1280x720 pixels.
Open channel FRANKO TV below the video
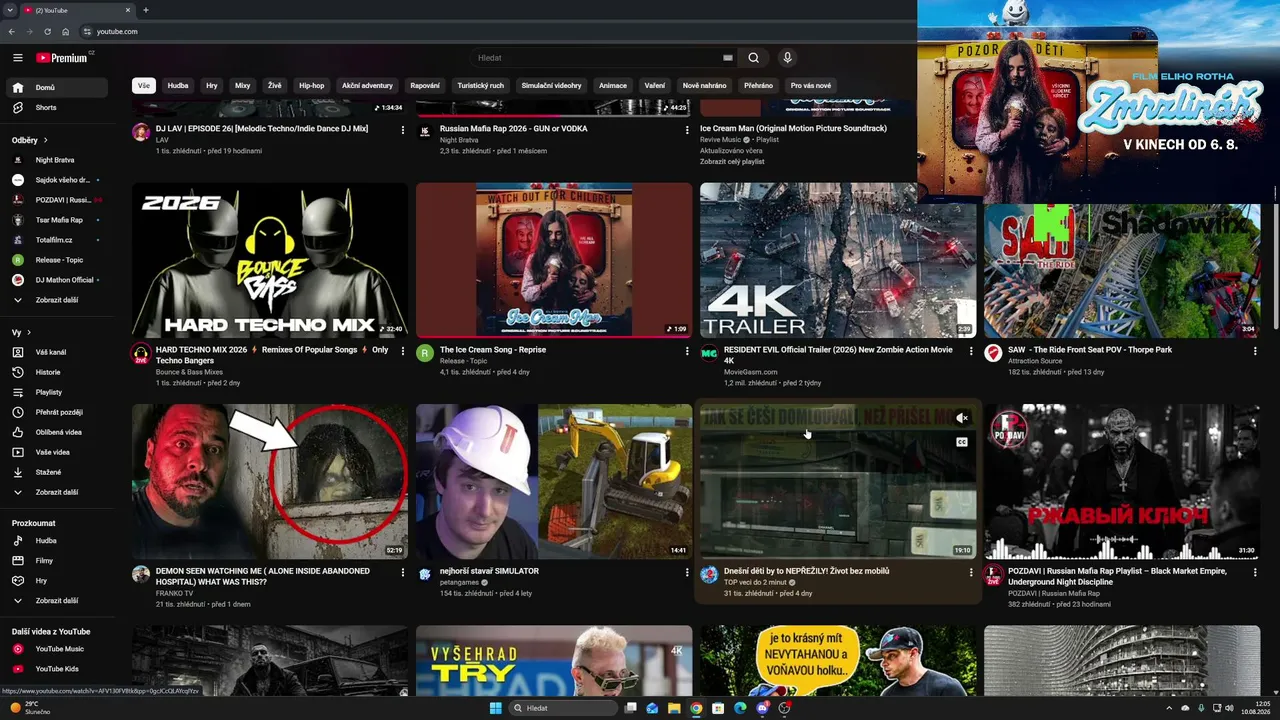[x=175, y=593]
